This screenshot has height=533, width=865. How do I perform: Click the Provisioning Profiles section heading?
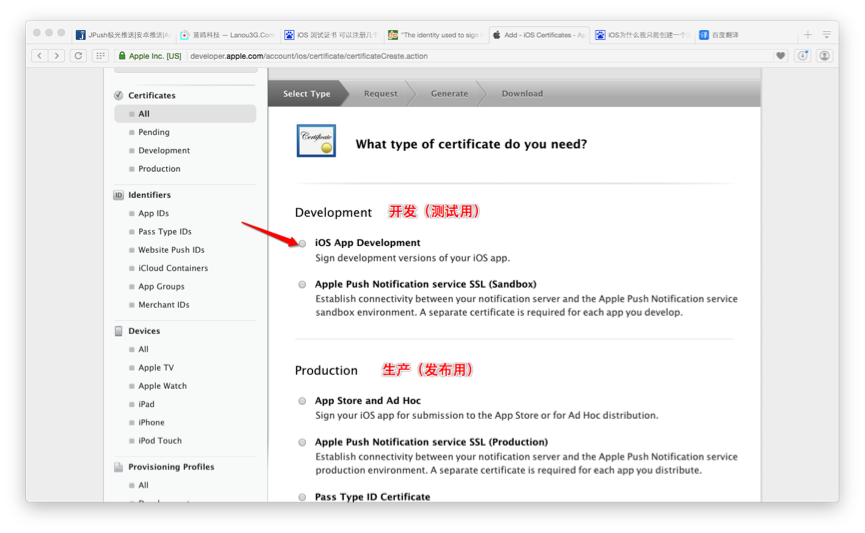[171, 467]
